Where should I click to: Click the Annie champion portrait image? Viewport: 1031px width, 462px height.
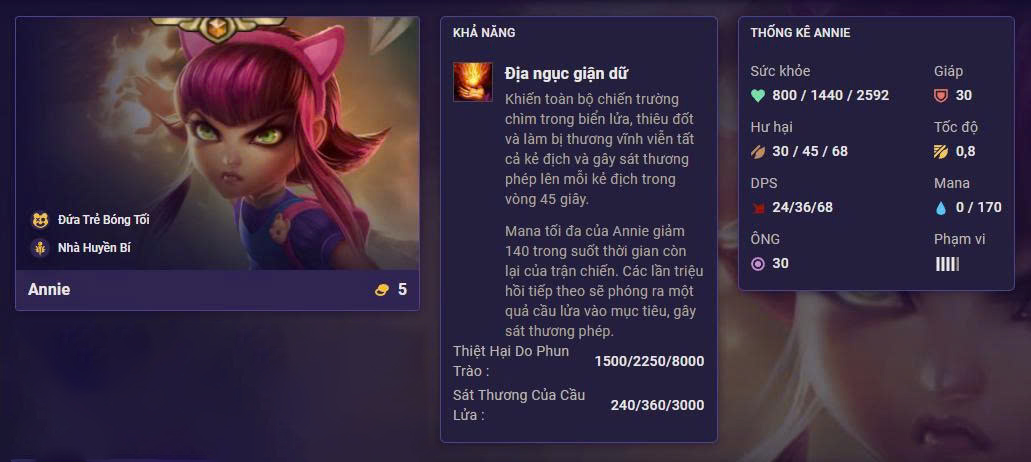[217, 143]
